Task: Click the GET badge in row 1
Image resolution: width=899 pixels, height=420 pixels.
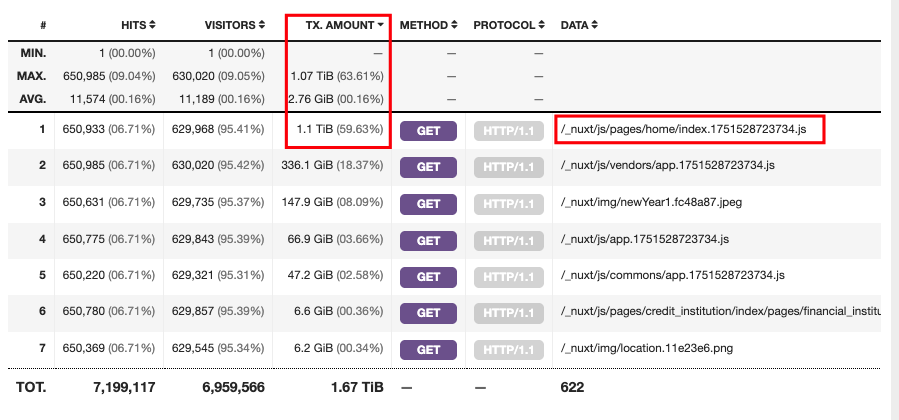Action: [428, 131]
